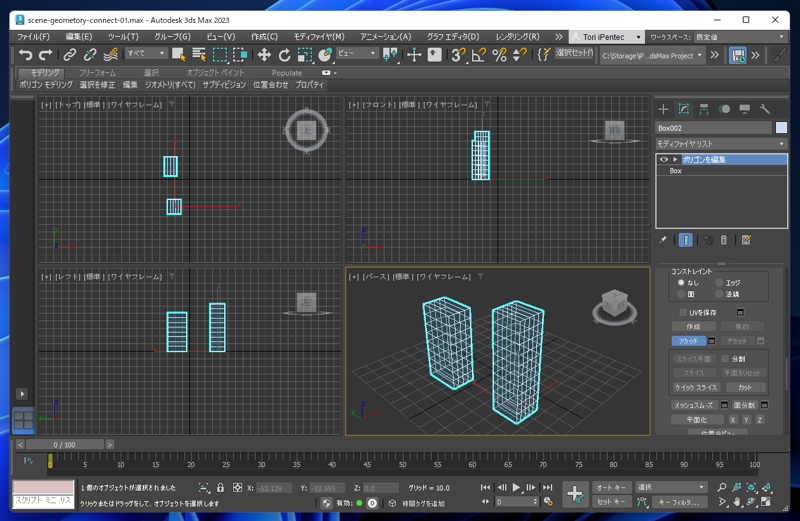
Task: Click the Box002 object color swatch
Action: (x=781, y=128)
